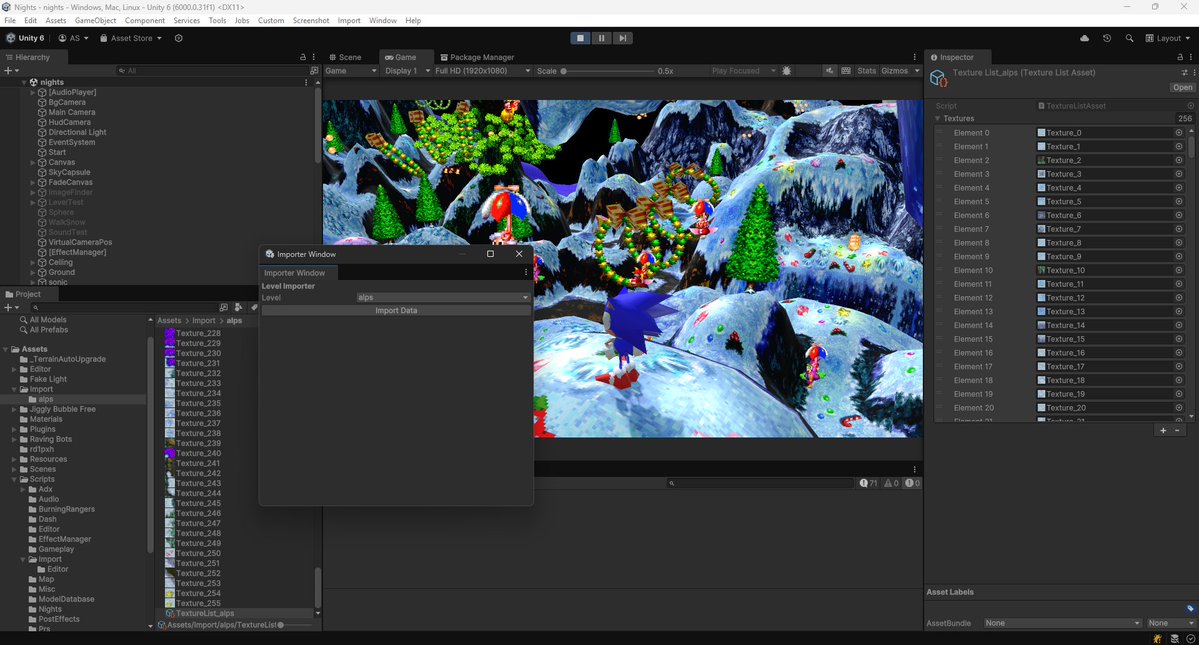Toggle the Frame Debugger bug icon

point(787,71)
